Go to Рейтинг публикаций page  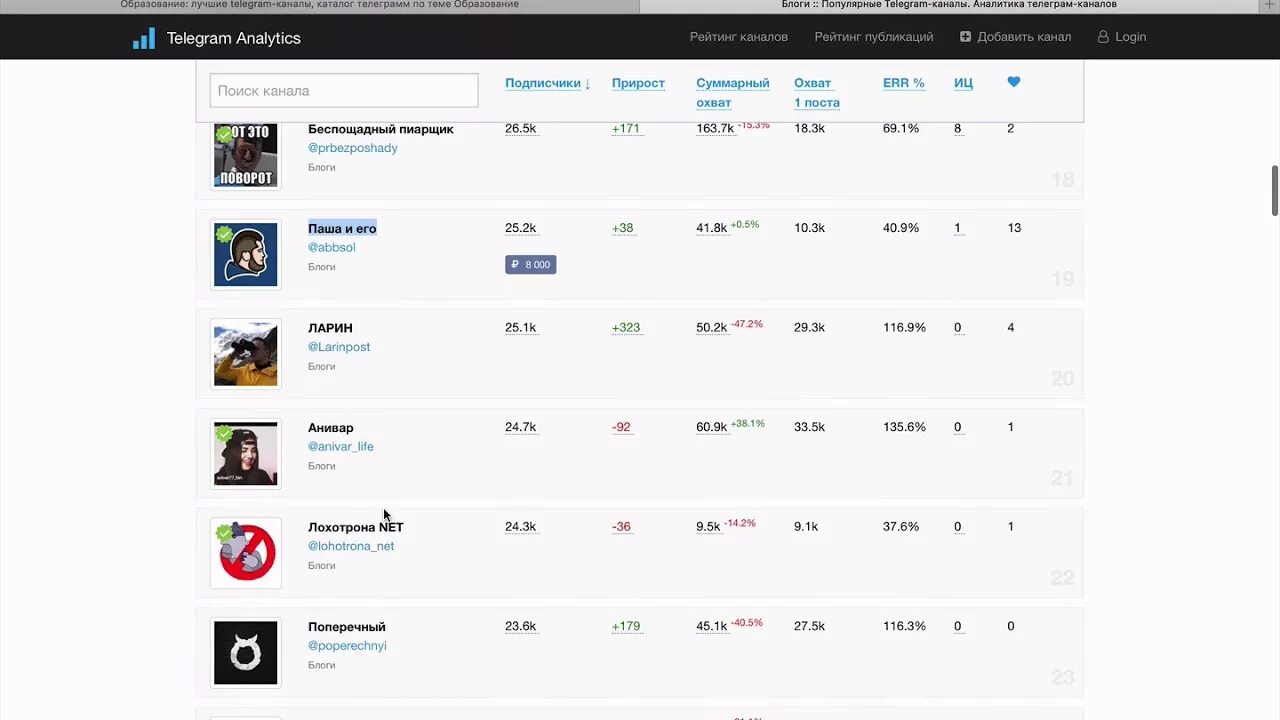click(x=874, y=37)
